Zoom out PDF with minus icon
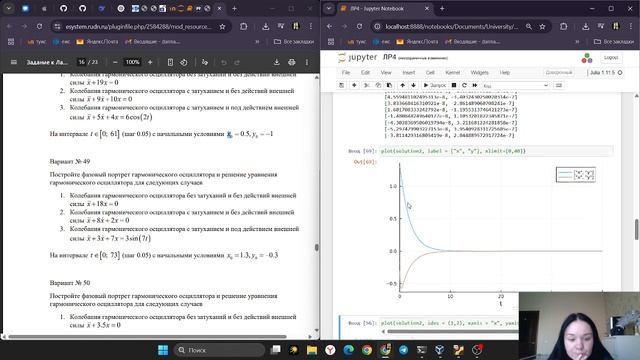This screenshot has width=640, height=360. click(x=115, y=62)
